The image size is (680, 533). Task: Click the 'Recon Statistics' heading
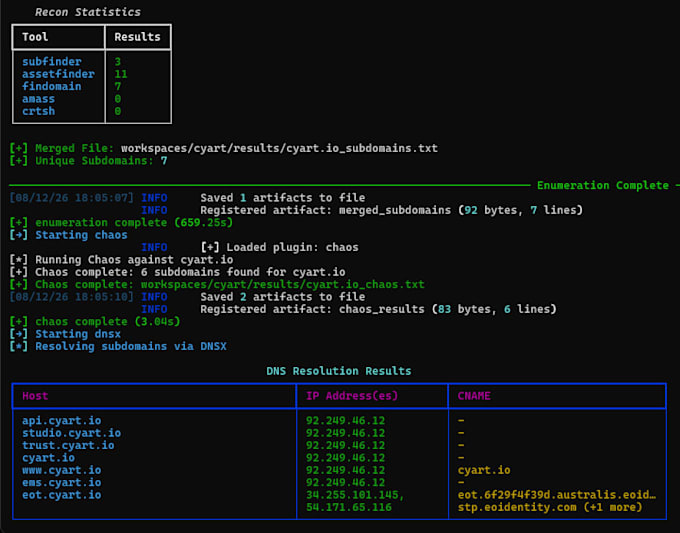(88, 12)
